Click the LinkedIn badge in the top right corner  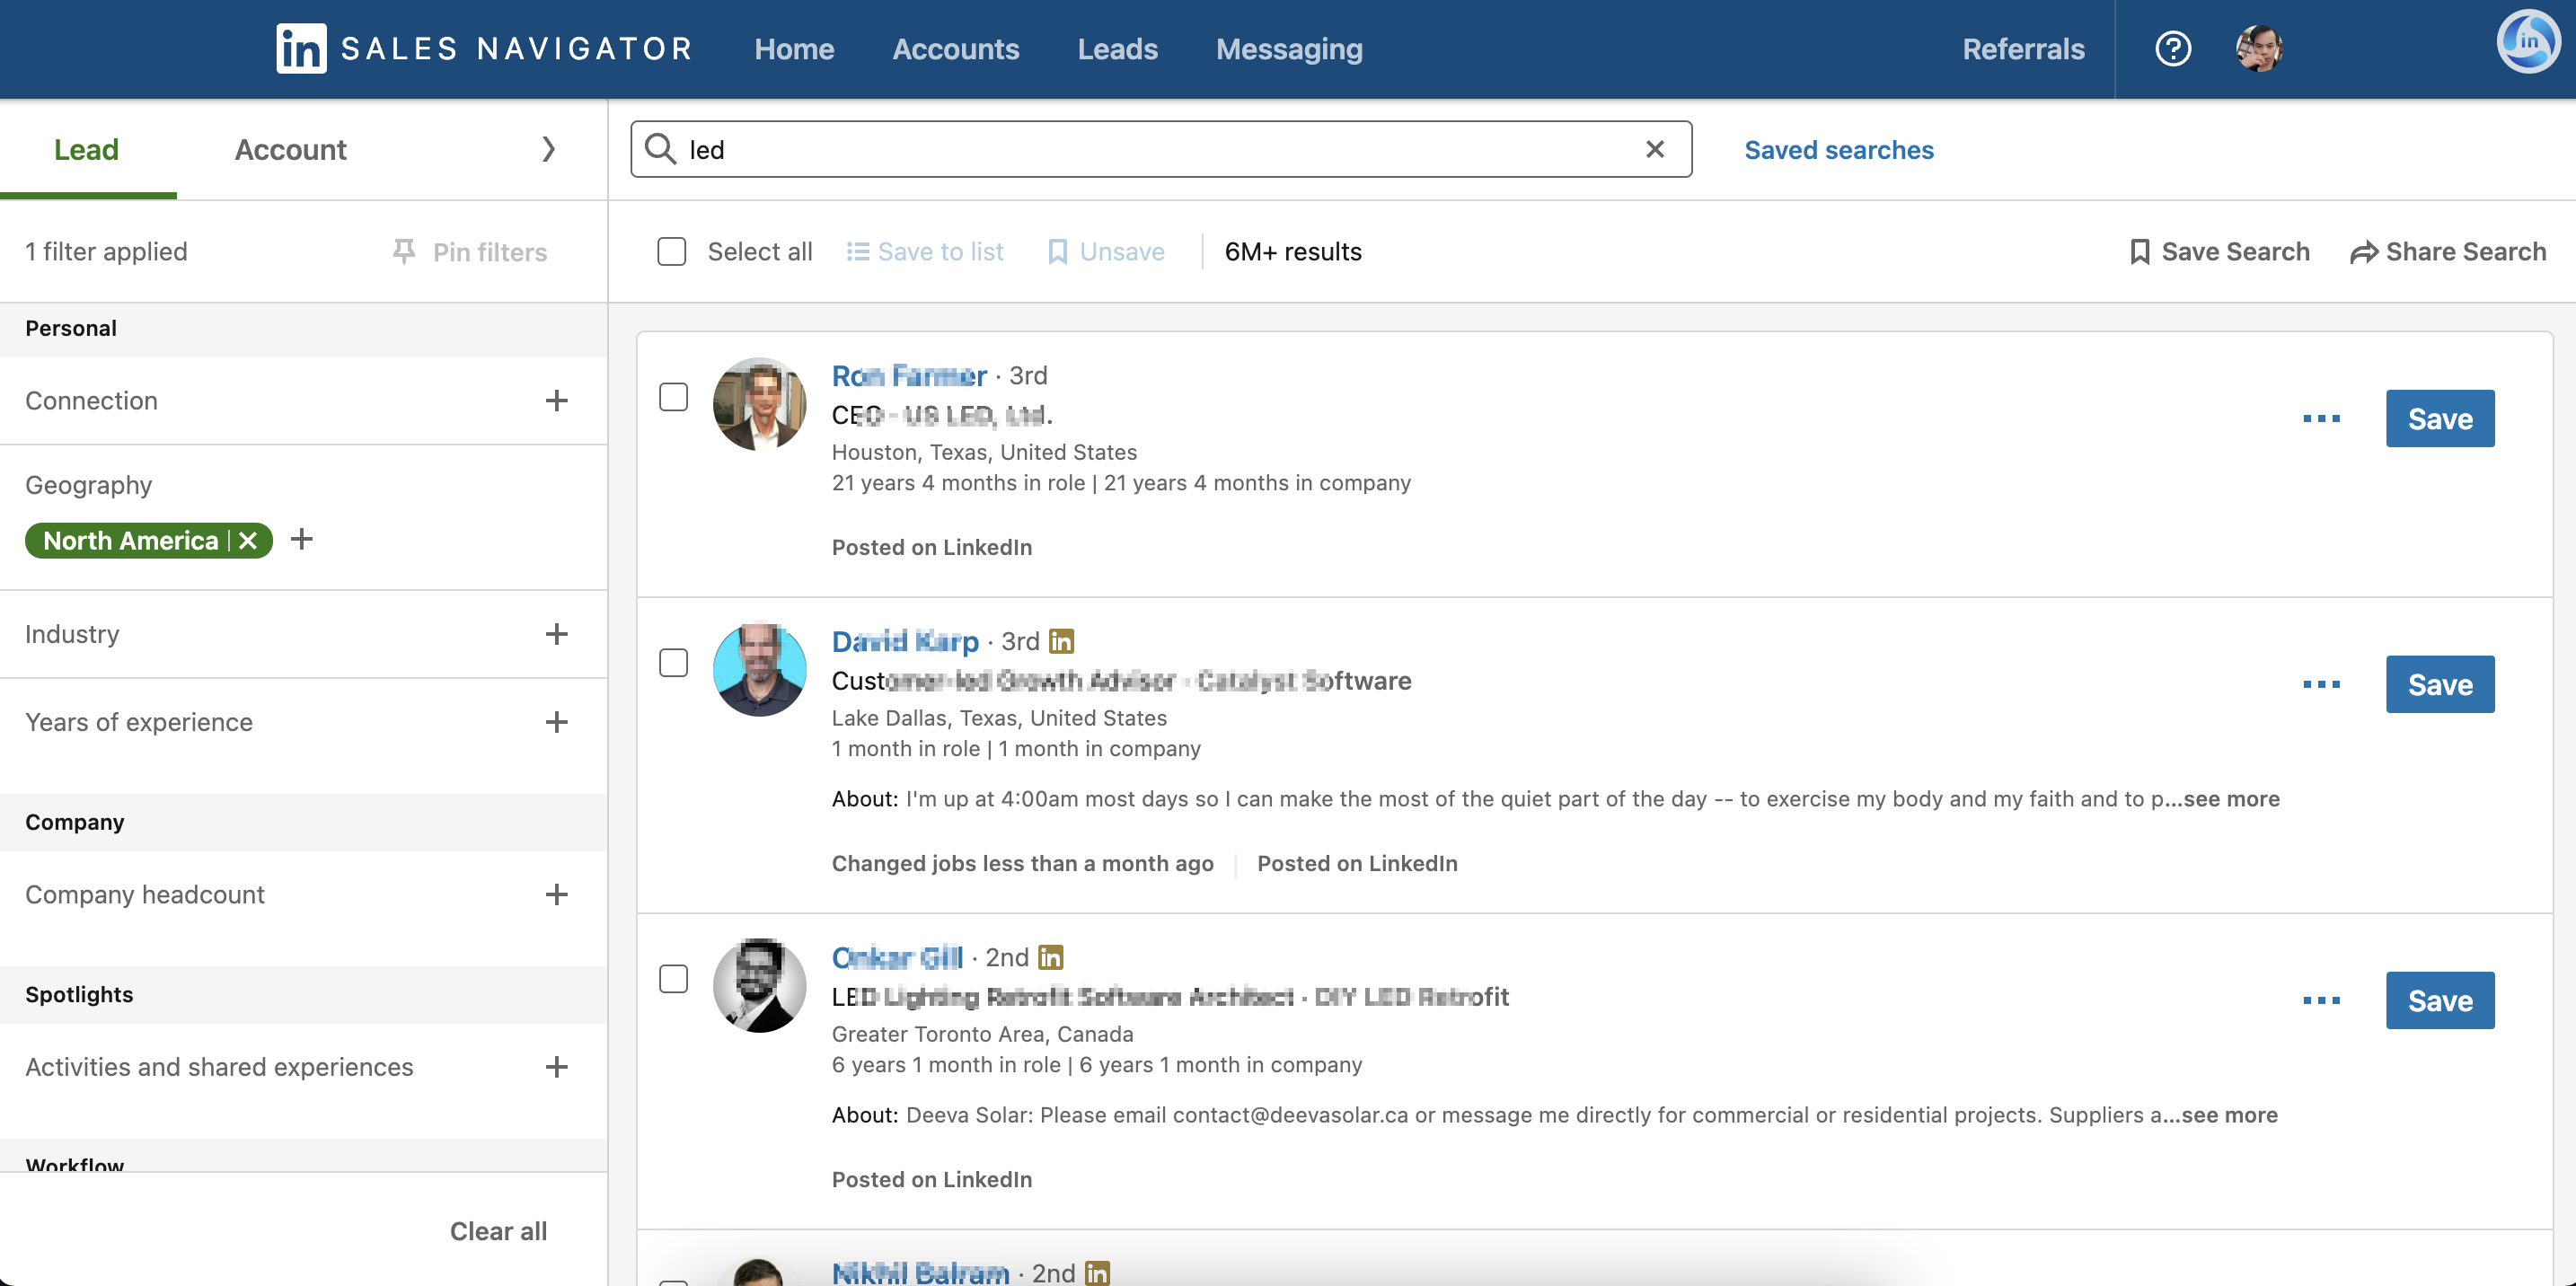pos(2528,42)
